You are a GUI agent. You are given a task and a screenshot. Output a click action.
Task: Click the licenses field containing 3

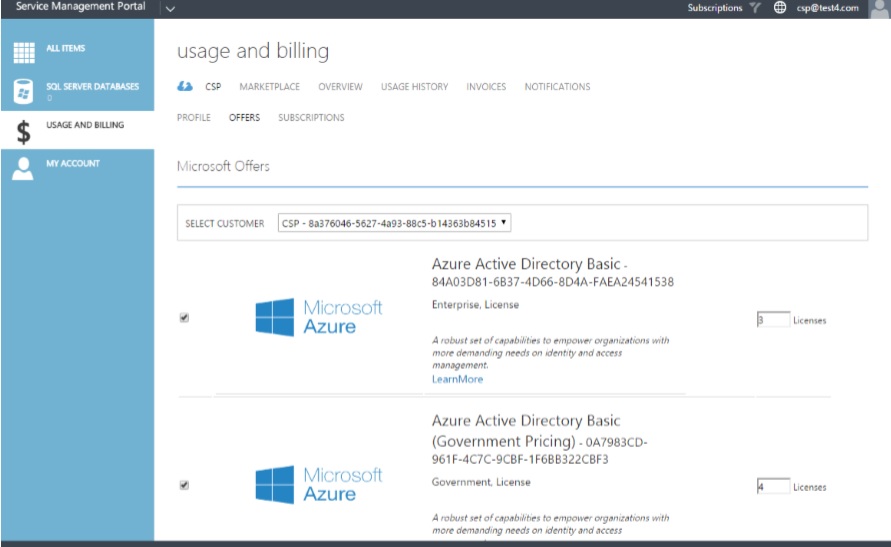tap(773, 320)
